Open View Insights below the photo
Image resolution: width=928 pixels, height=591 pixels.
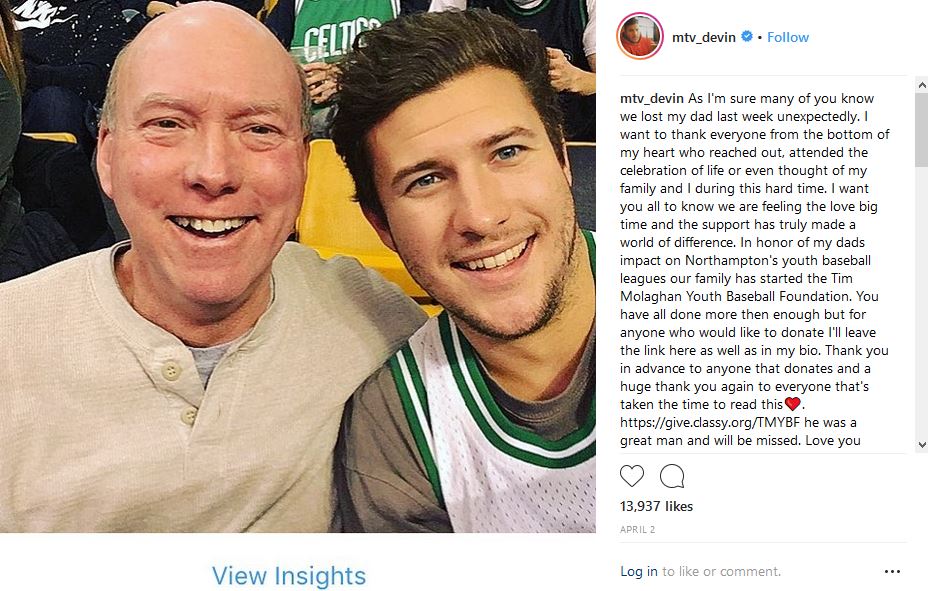[289, 575]
